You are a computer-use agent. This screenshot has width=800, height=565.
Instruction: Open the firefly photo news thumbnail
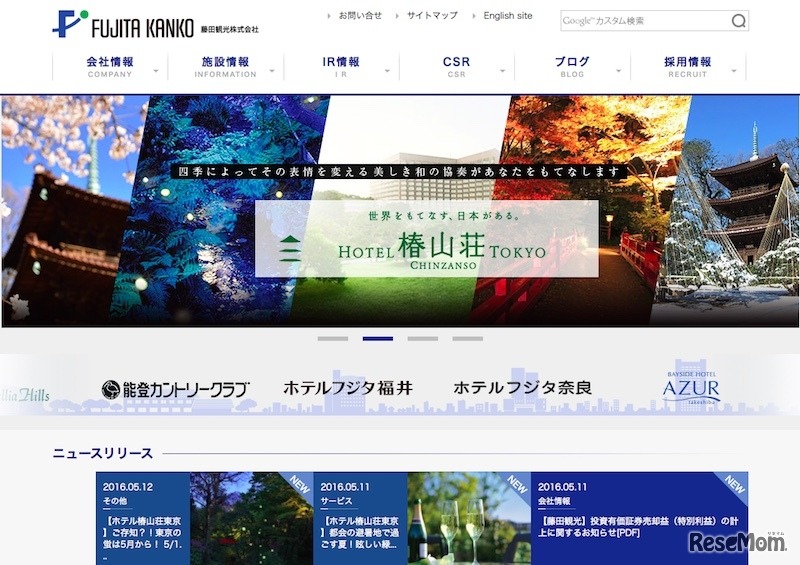[252, 518]
